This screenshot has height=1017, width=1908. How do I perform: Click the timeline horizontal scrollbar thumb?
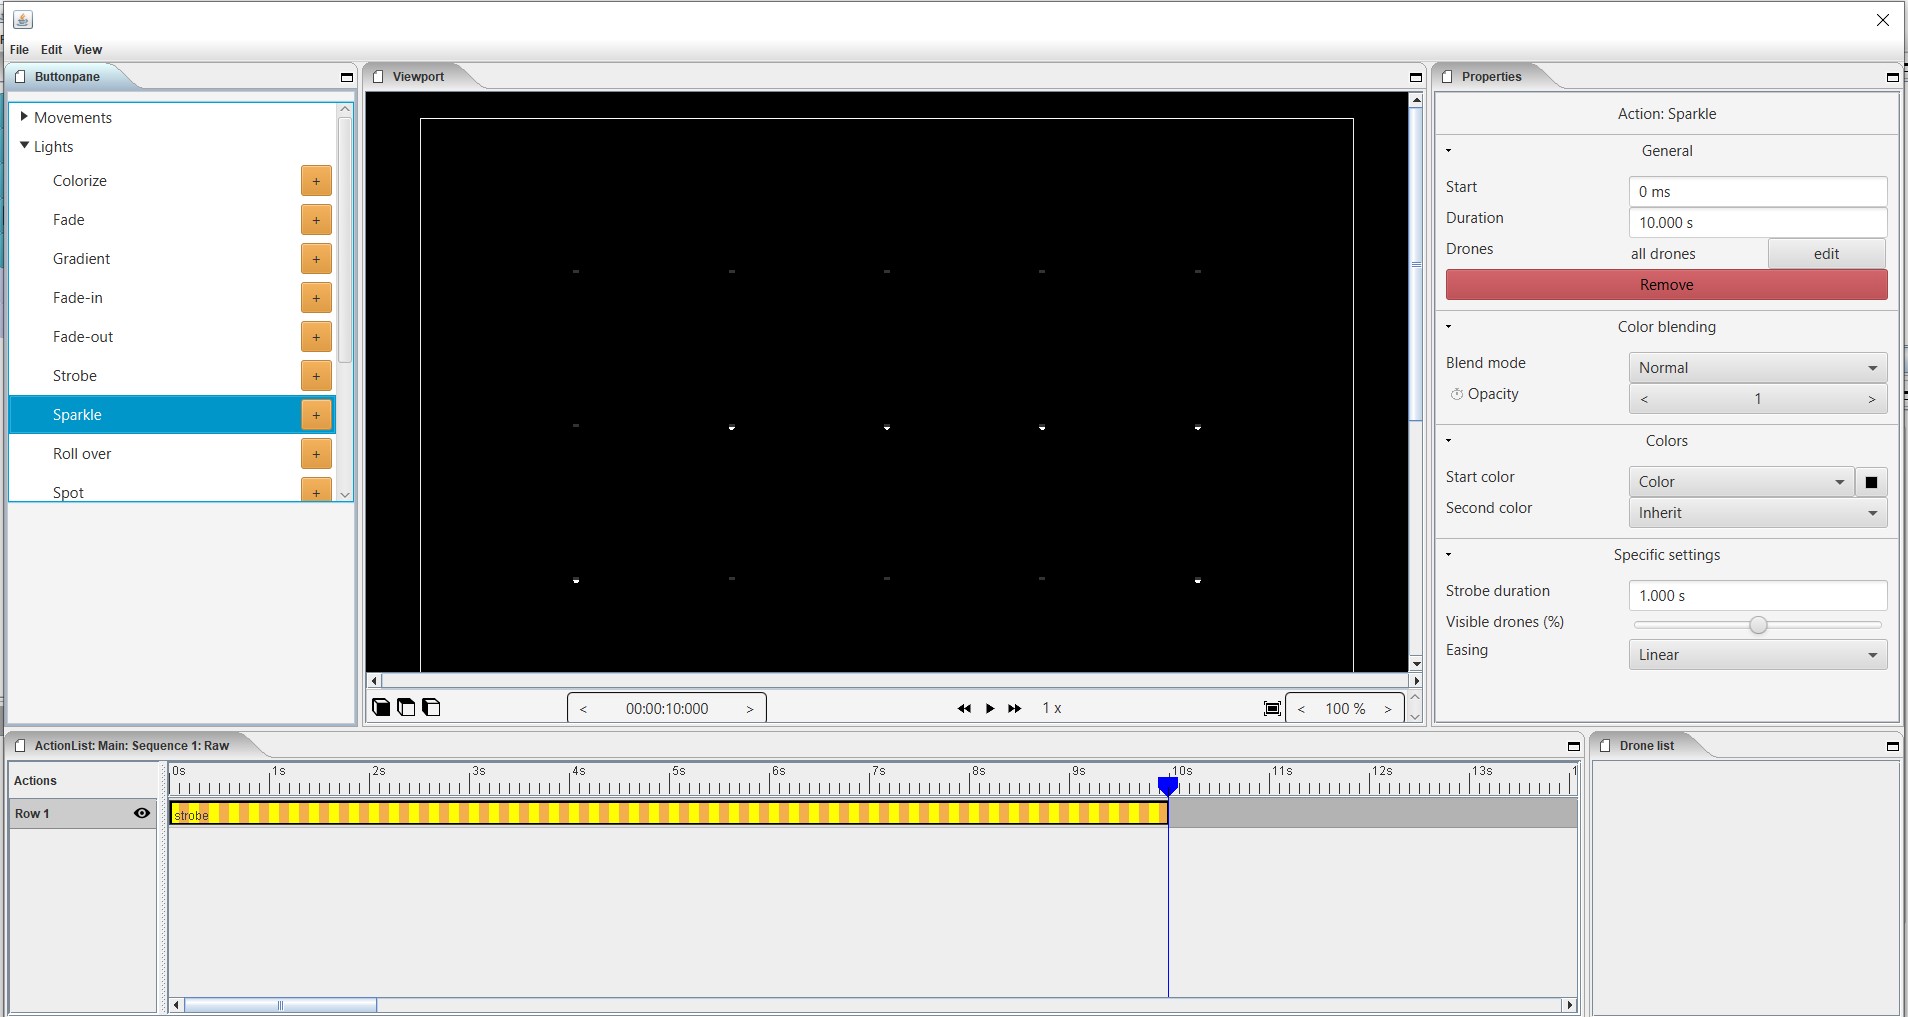pyautogui.click(x=280, y=1005)
